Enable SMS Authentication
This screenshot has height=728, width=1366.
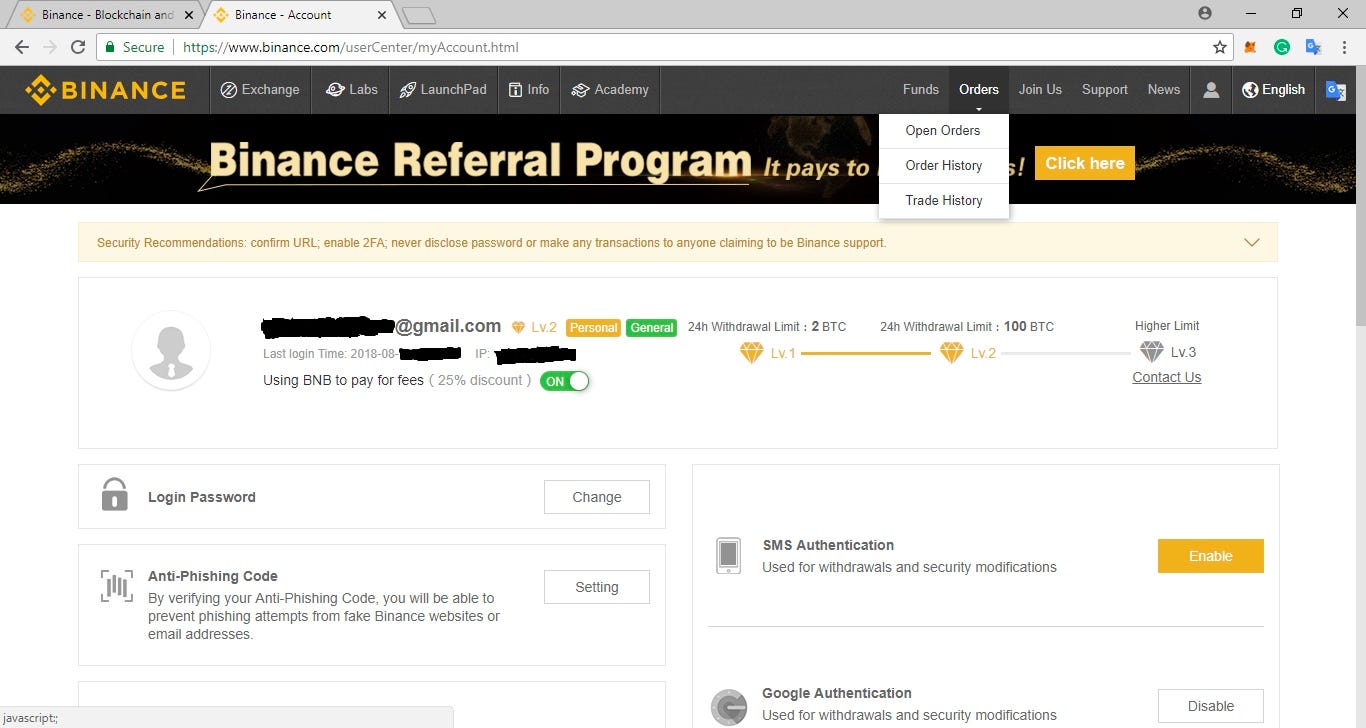pos(1211,556)
